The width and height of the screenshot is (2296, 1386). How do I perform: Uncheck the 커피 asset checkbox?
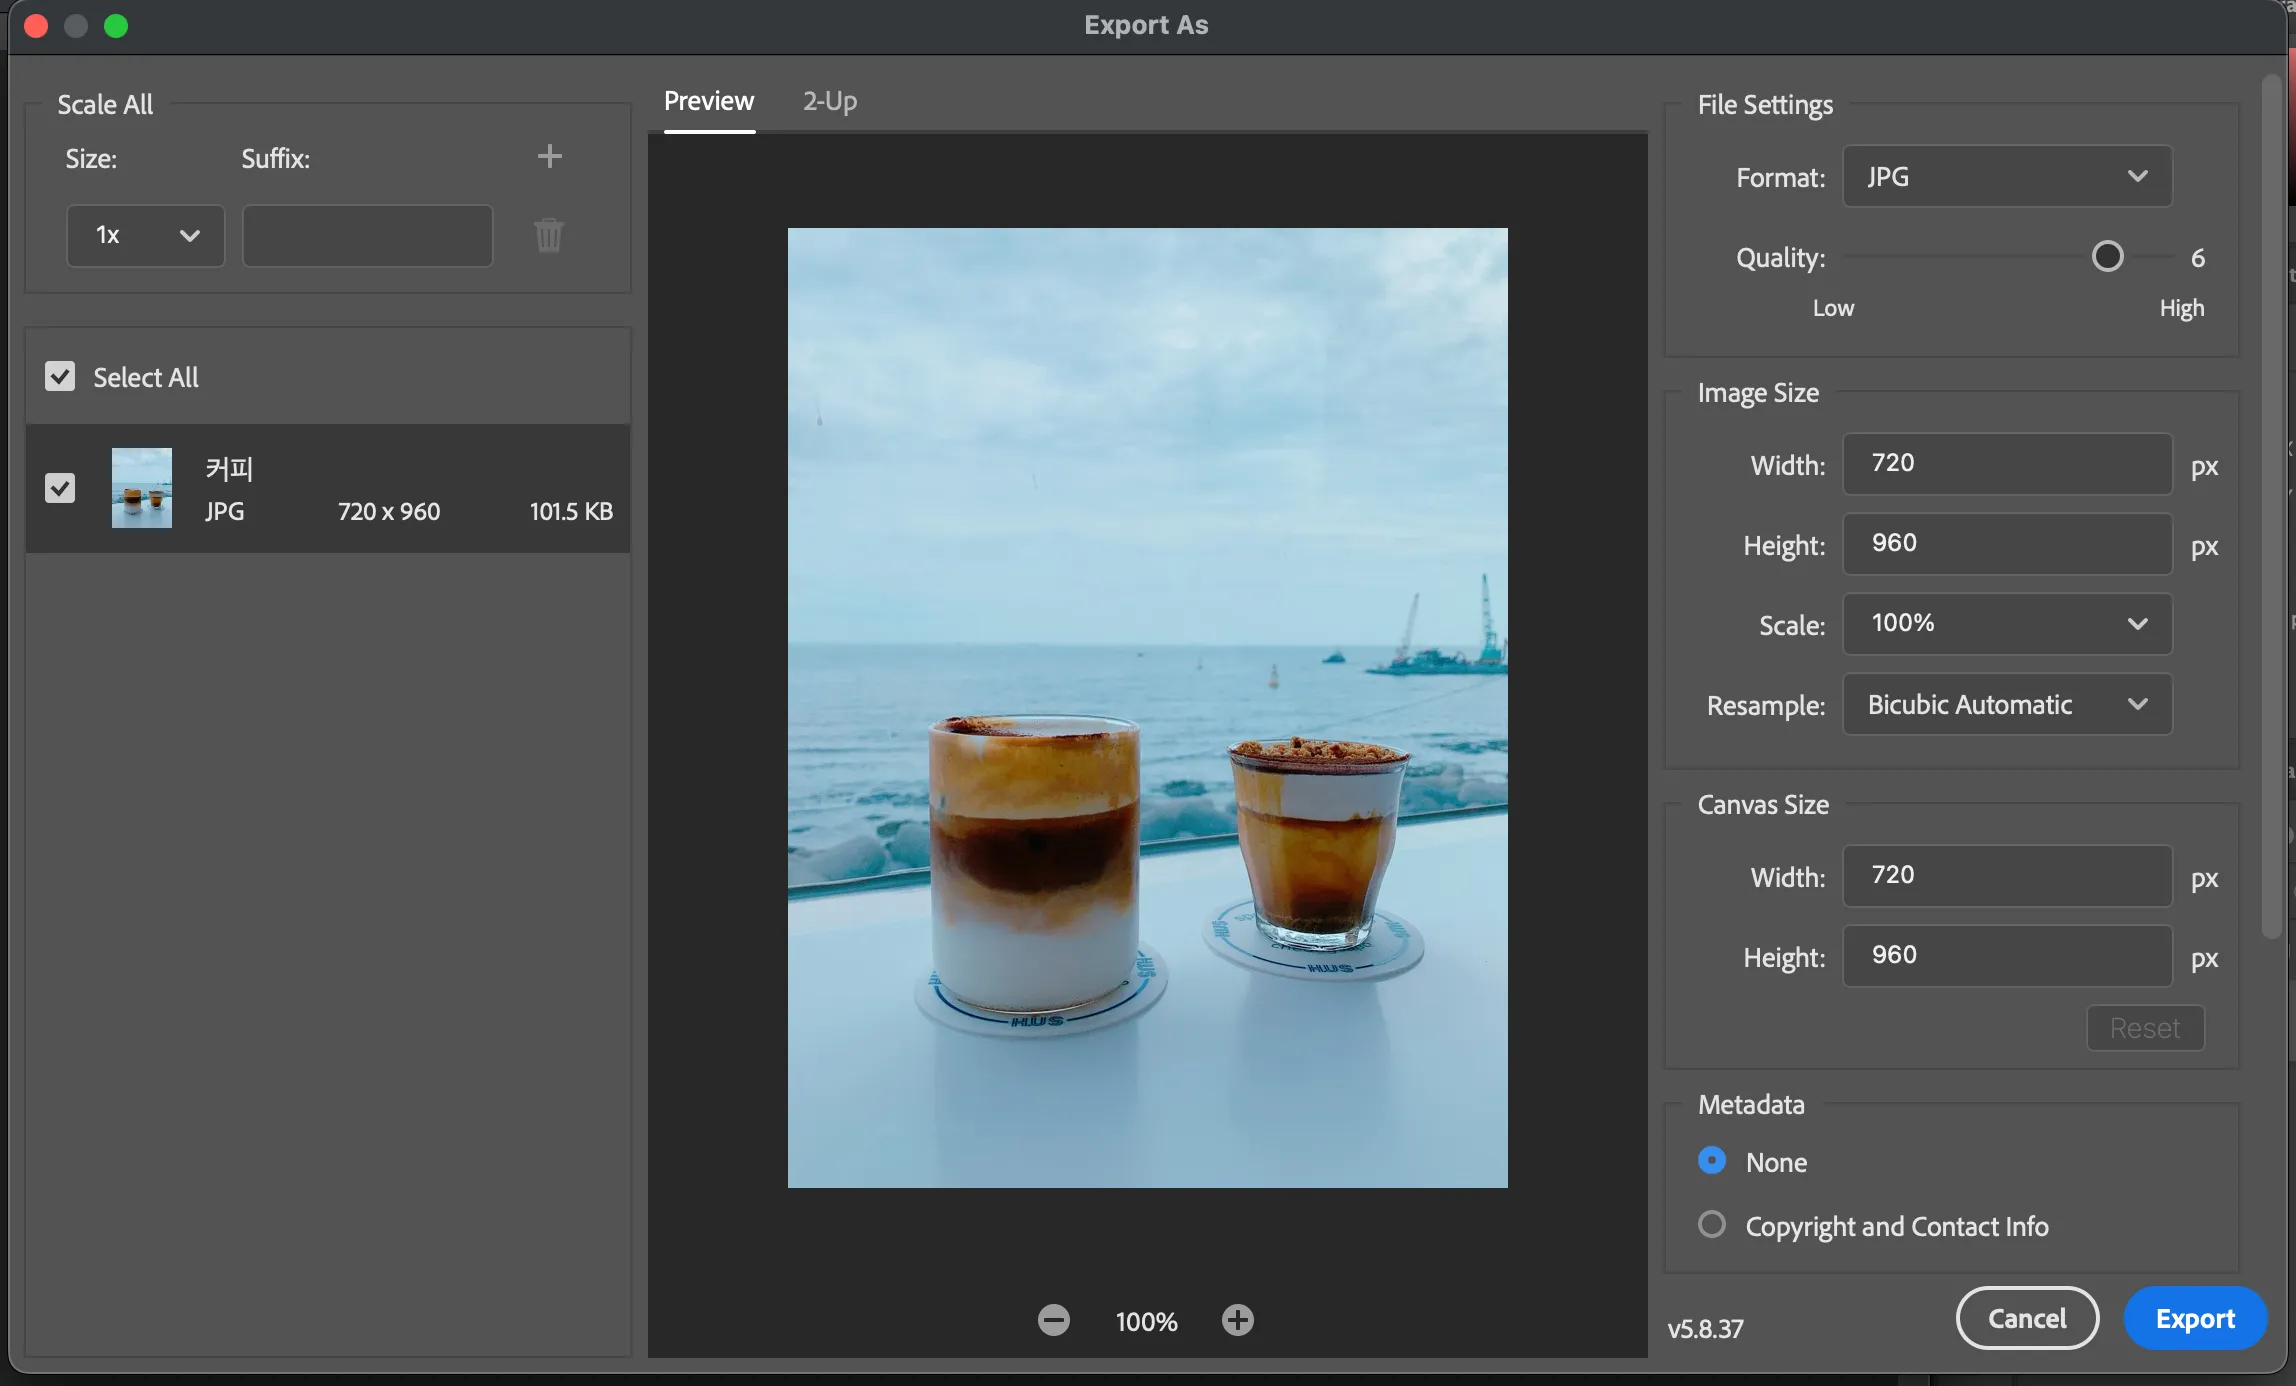[x=60, y=488]
